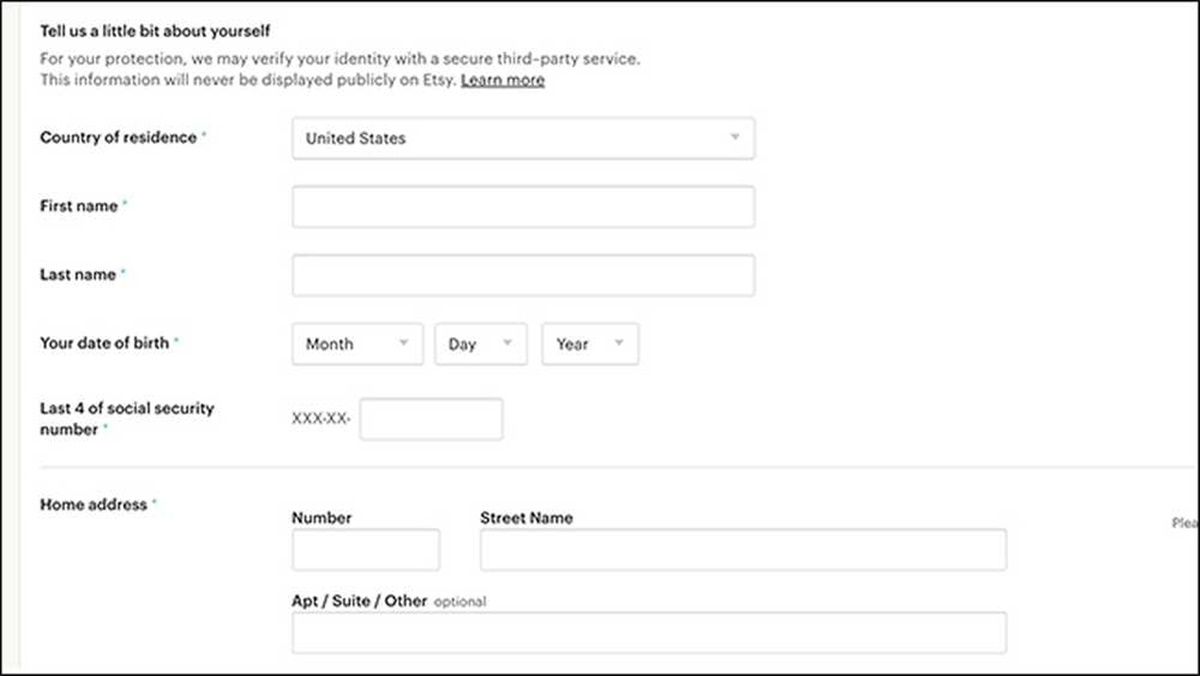Click the "Last 4 of social security" label
Image resolution: width=1200 pixels, height=676 pixels.
click(126, 409)
